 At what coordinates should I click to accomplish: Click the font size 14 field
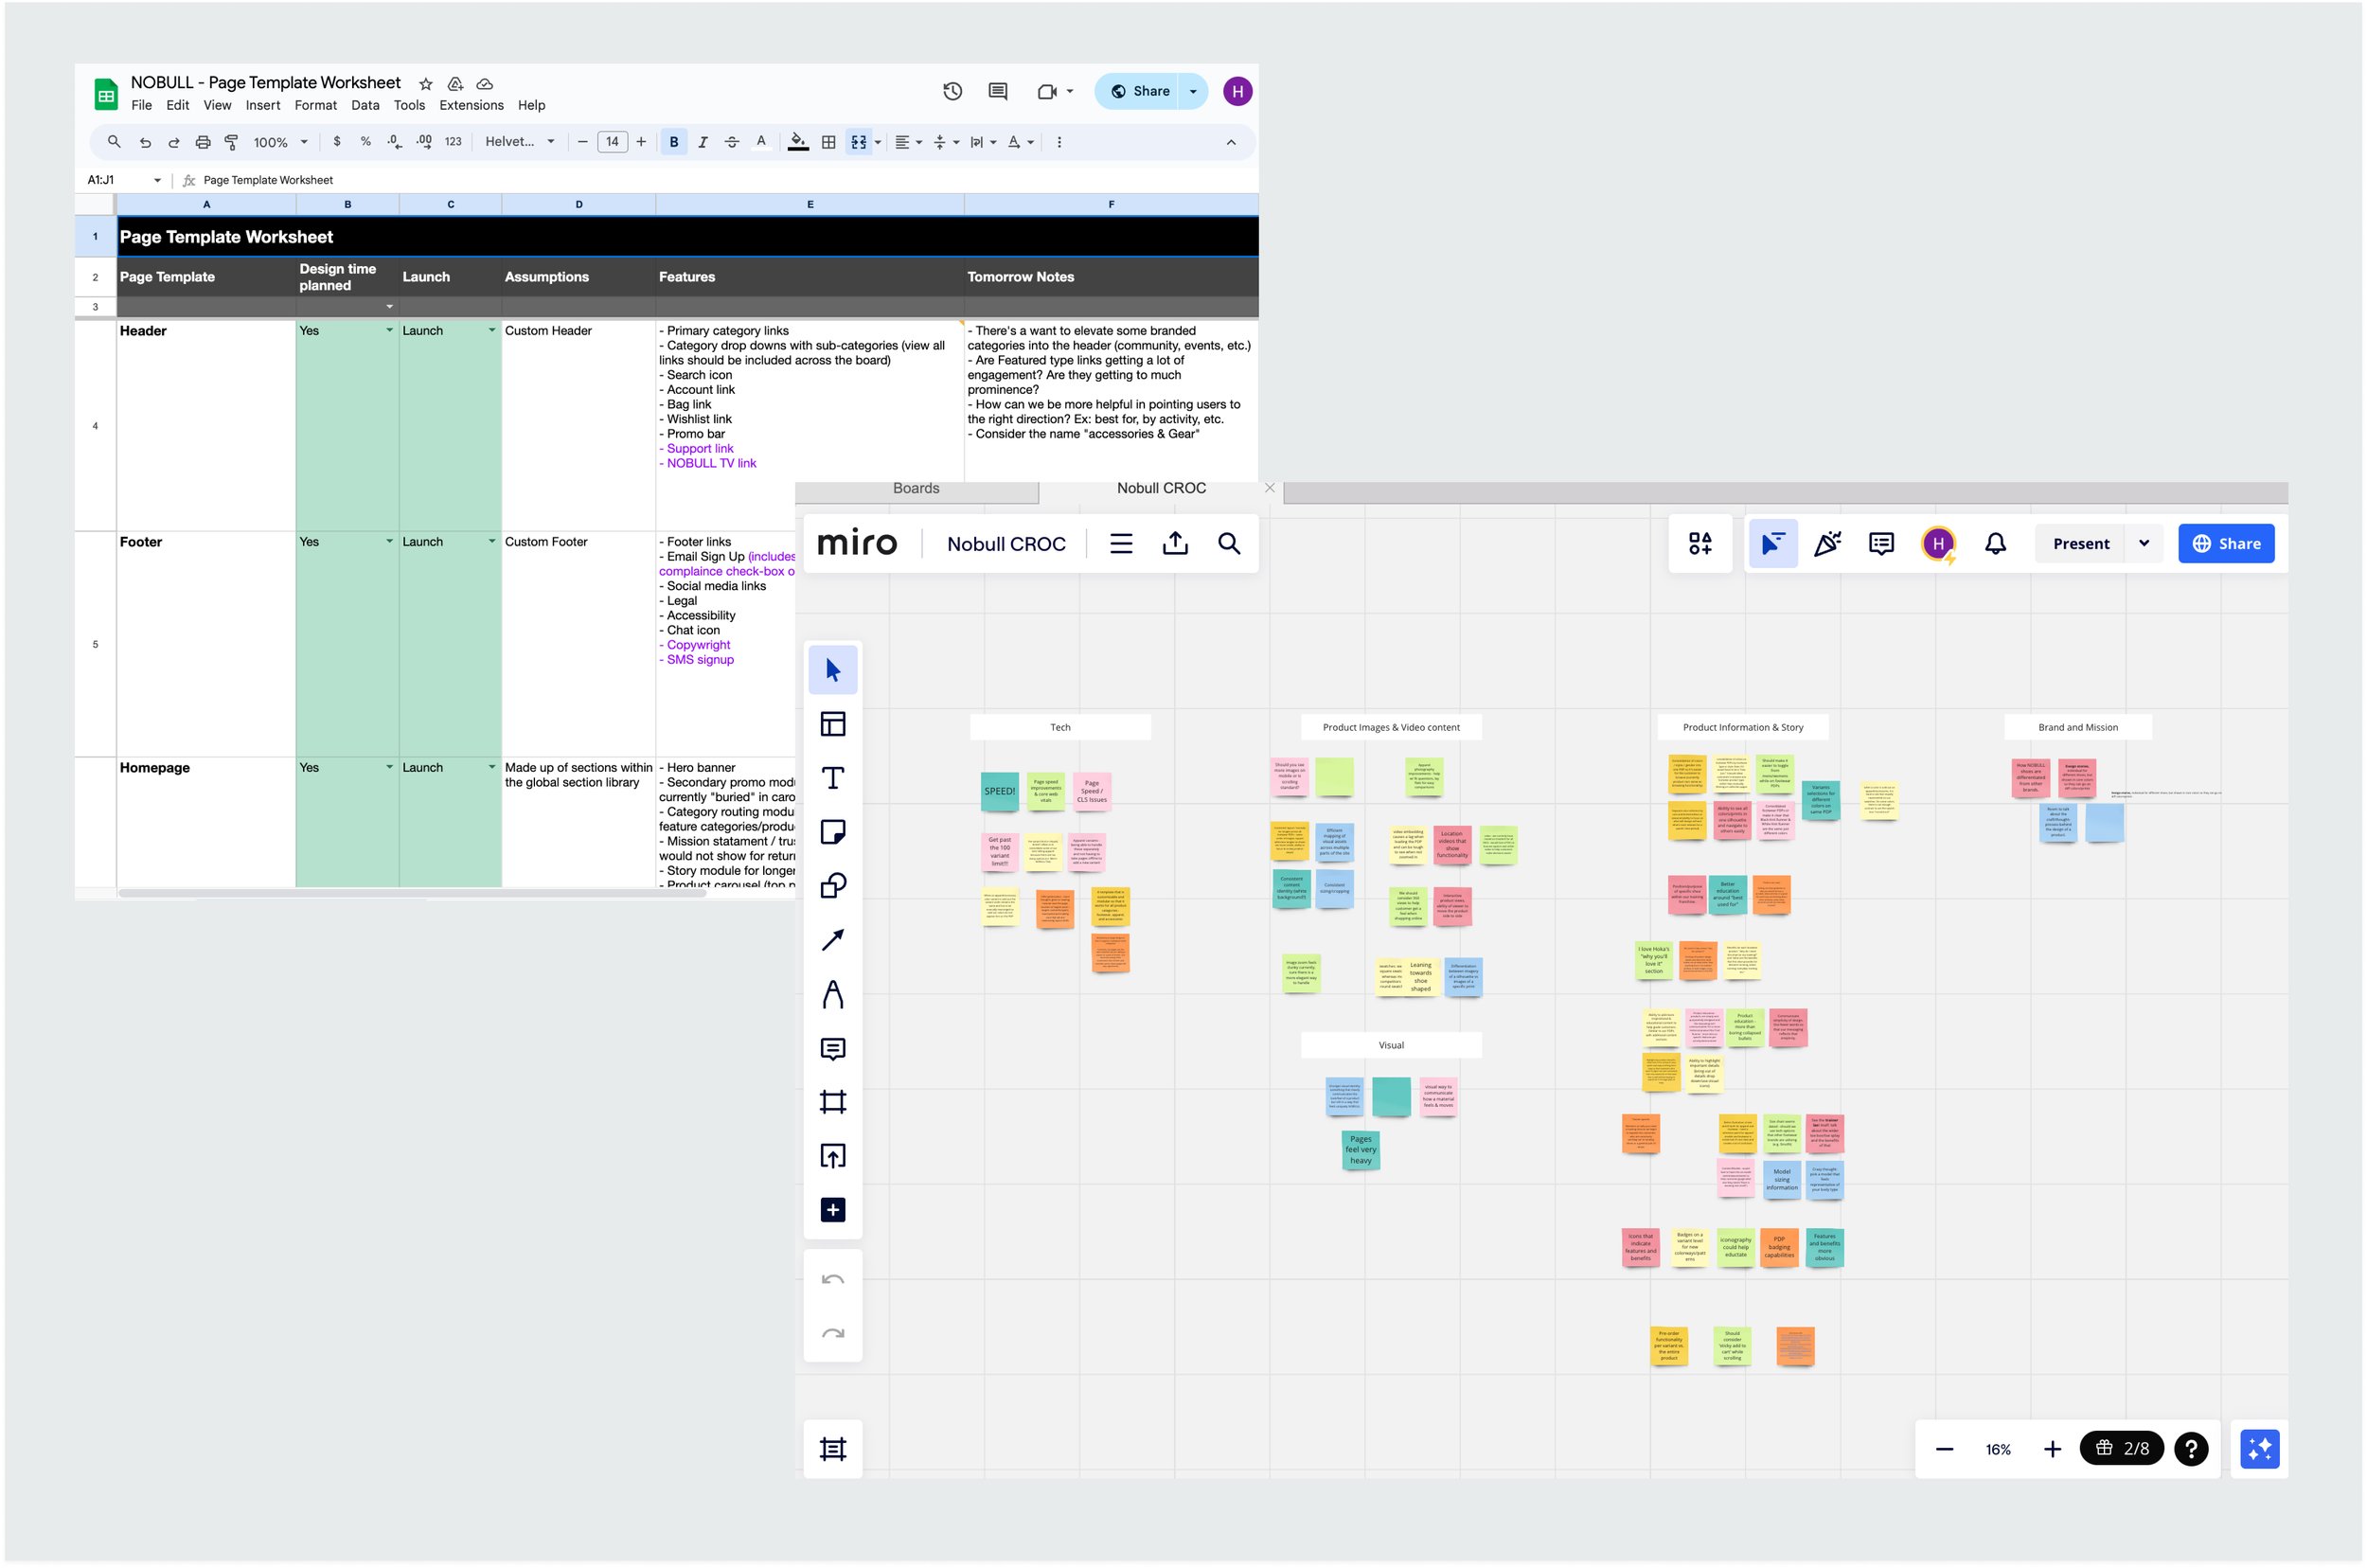click(x=612, y=142)
